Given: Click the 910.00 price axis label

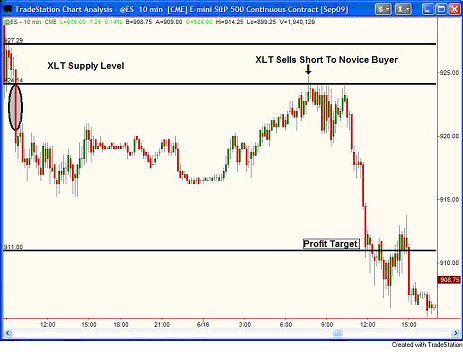Looking at the screenshot, I should point(449,263).
